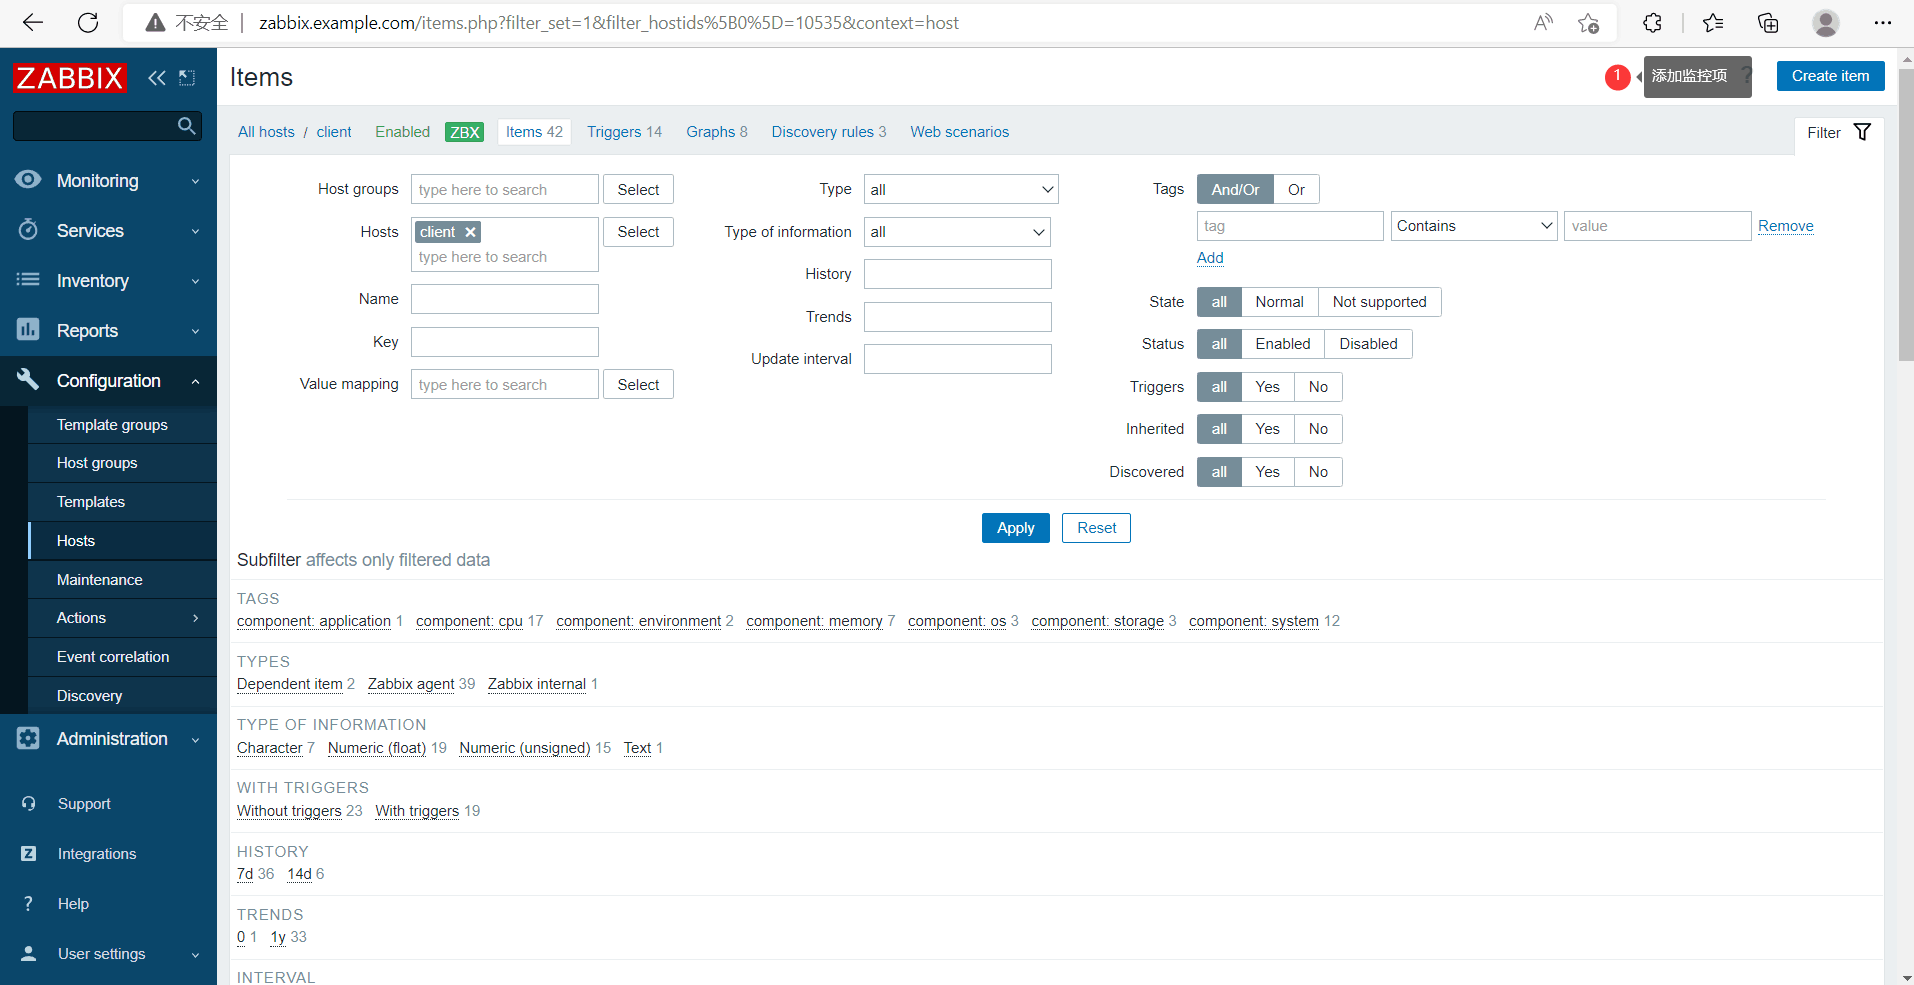
Task: Click the Integrations Z icon
Action: pos(28,854)
